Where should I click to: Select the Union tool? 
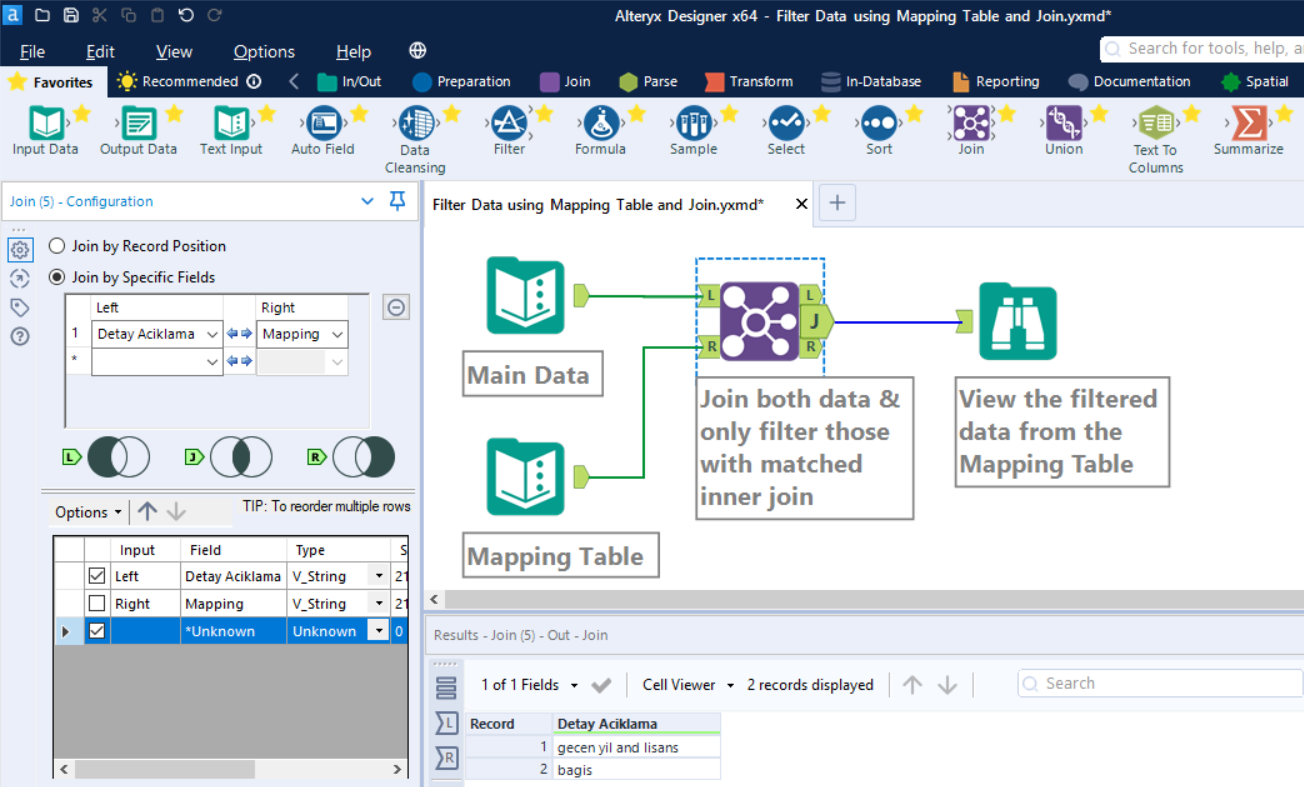pyautogui.click(x=1062, y=125)
